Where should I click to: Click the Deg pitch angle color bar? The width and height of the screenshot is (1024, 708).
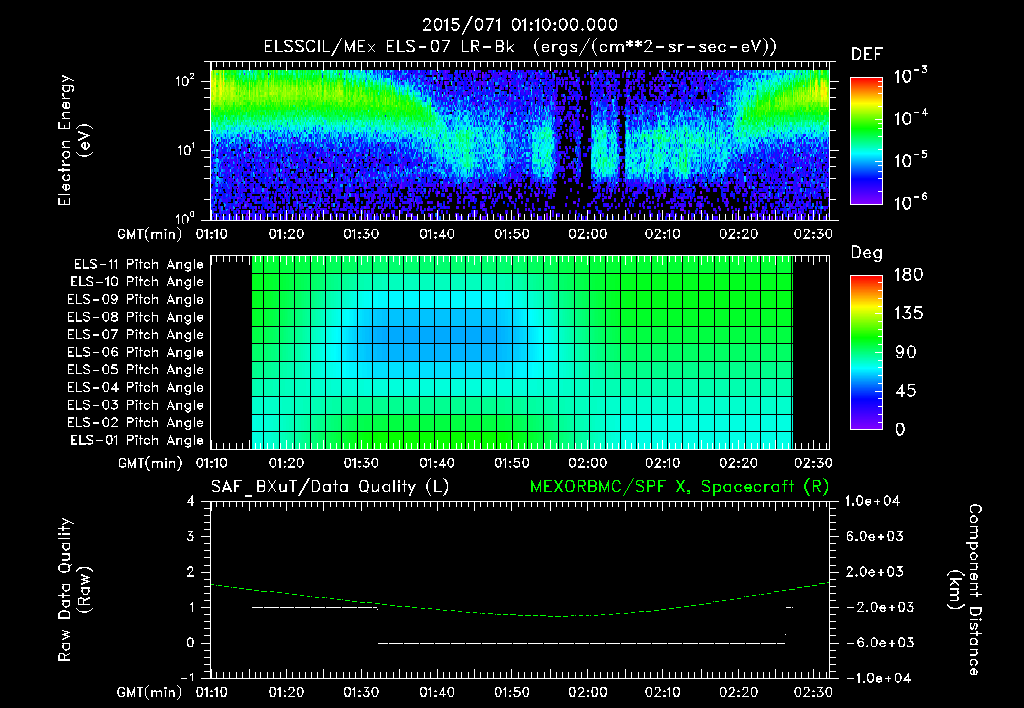tap(866, 352)
